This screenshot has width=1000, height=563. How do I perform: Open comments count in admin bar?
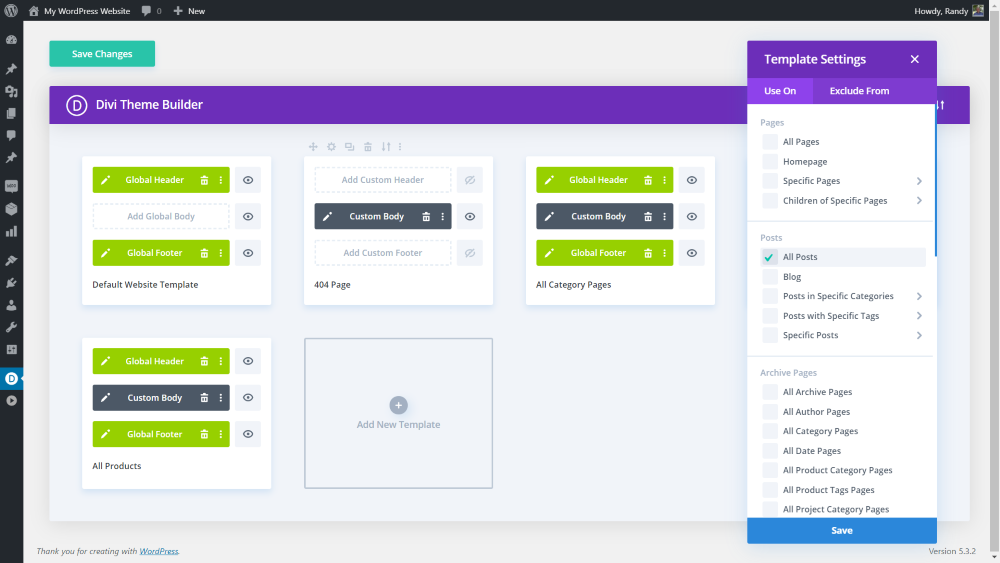(152, 11)
